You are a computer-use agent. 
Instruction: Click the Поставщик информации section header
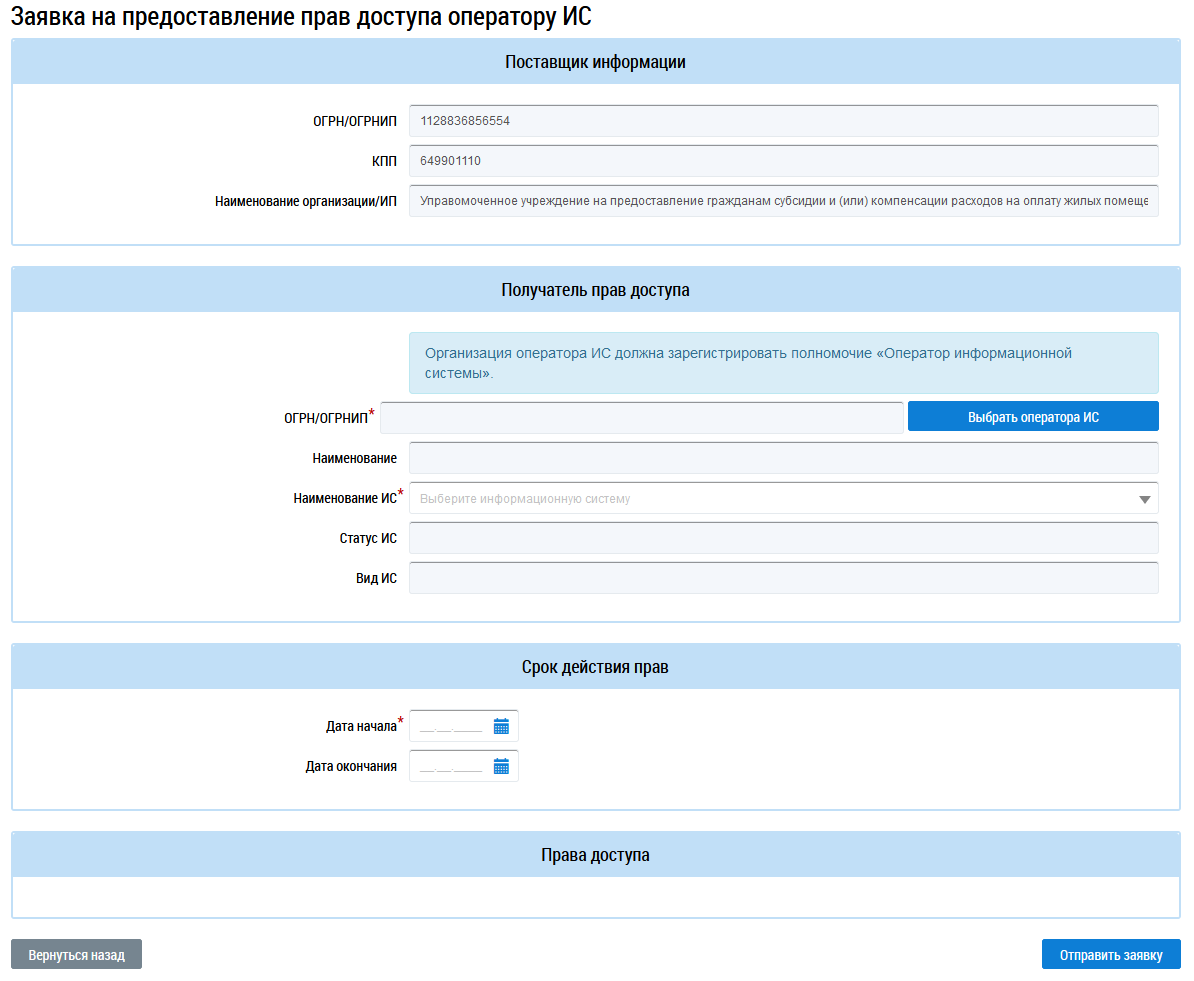click(x=595, y=62)
